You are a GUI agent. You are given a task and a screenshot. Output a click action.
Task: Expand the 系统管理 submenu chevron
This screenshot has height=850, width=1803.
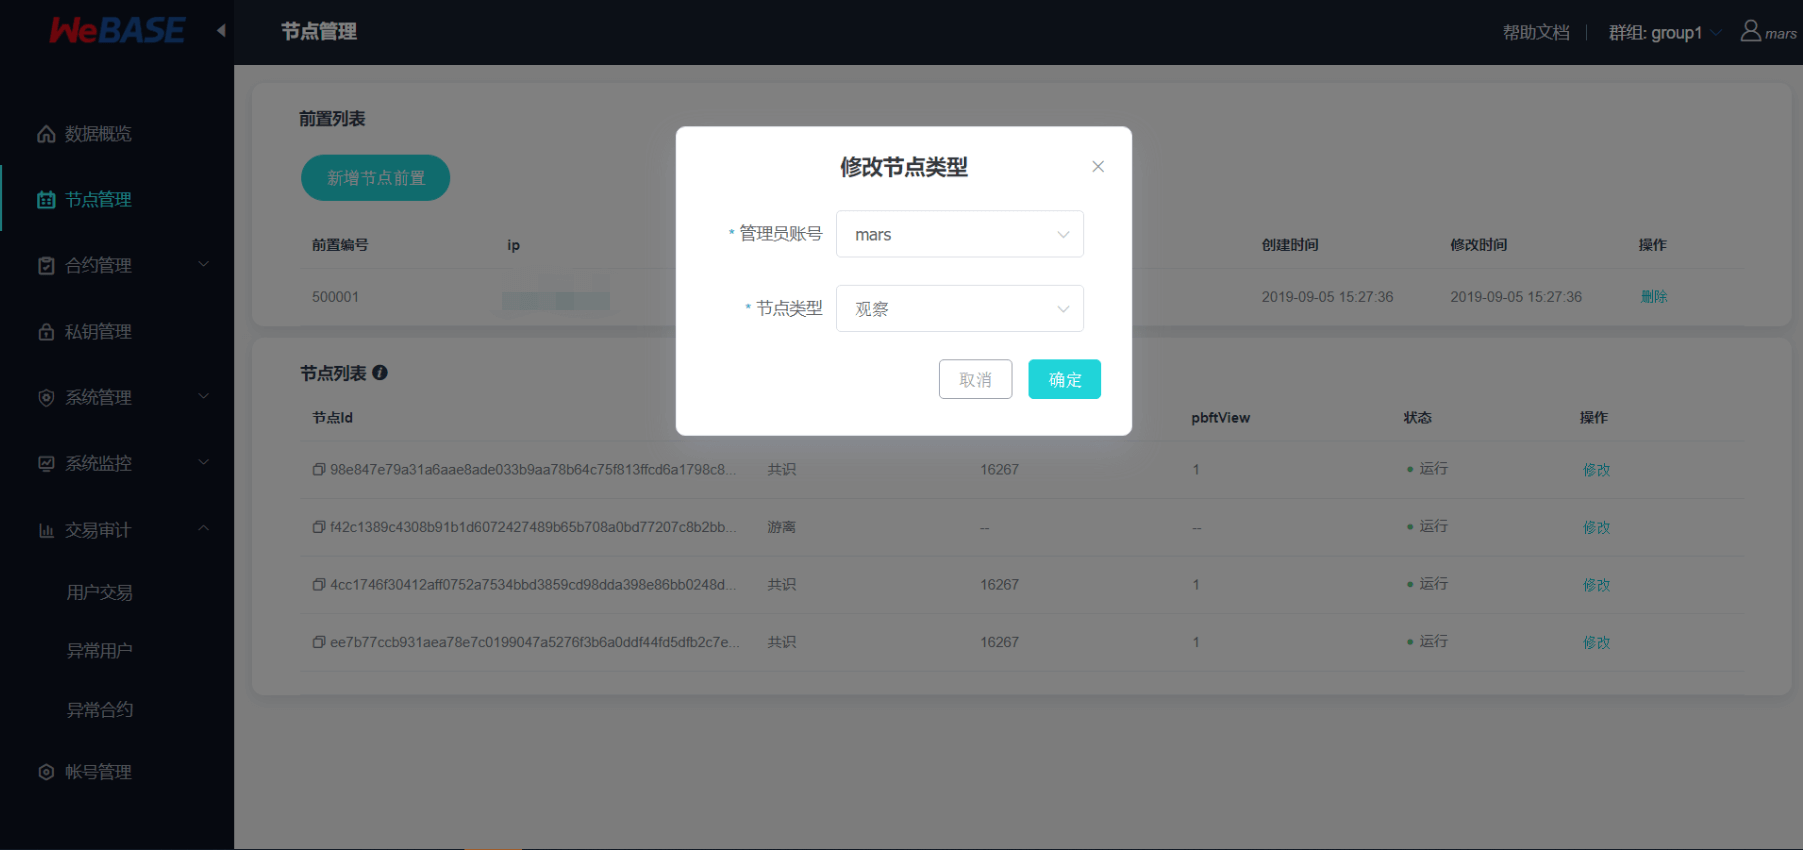pyautogui.click(x=204, y=396)
